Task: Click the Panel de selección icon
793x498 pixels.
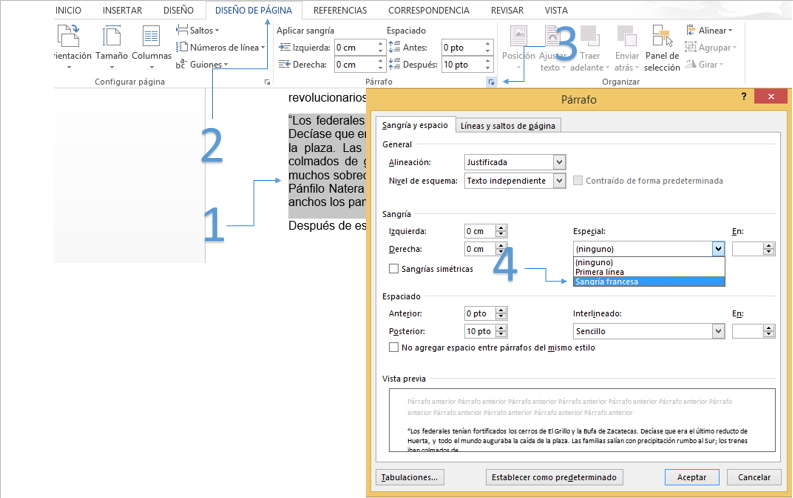Action: pos(662,39)
